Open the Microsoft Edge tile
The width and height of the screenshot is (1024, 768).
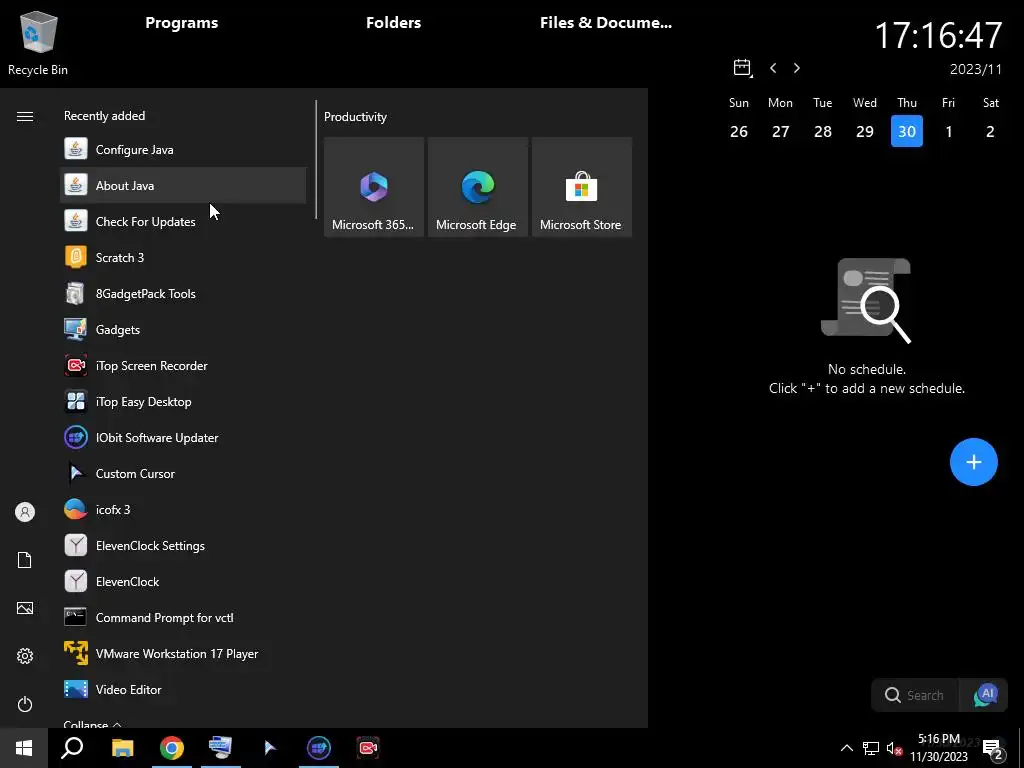point(477,187)
